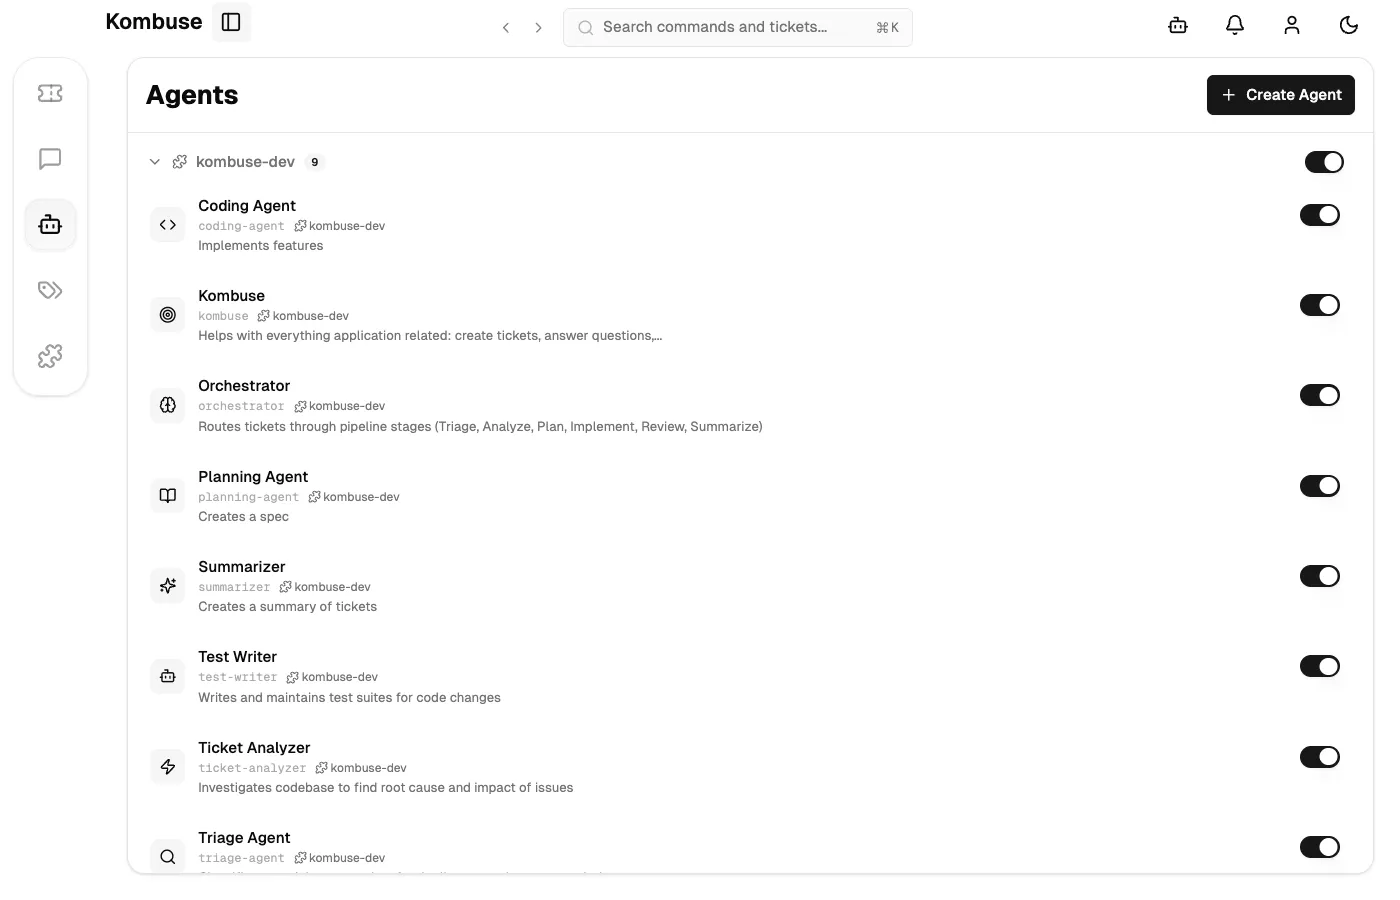Screen dimensions: 1400x900
Task: Select the Coding Agent code icon
Action: click(x=167, y=224)
